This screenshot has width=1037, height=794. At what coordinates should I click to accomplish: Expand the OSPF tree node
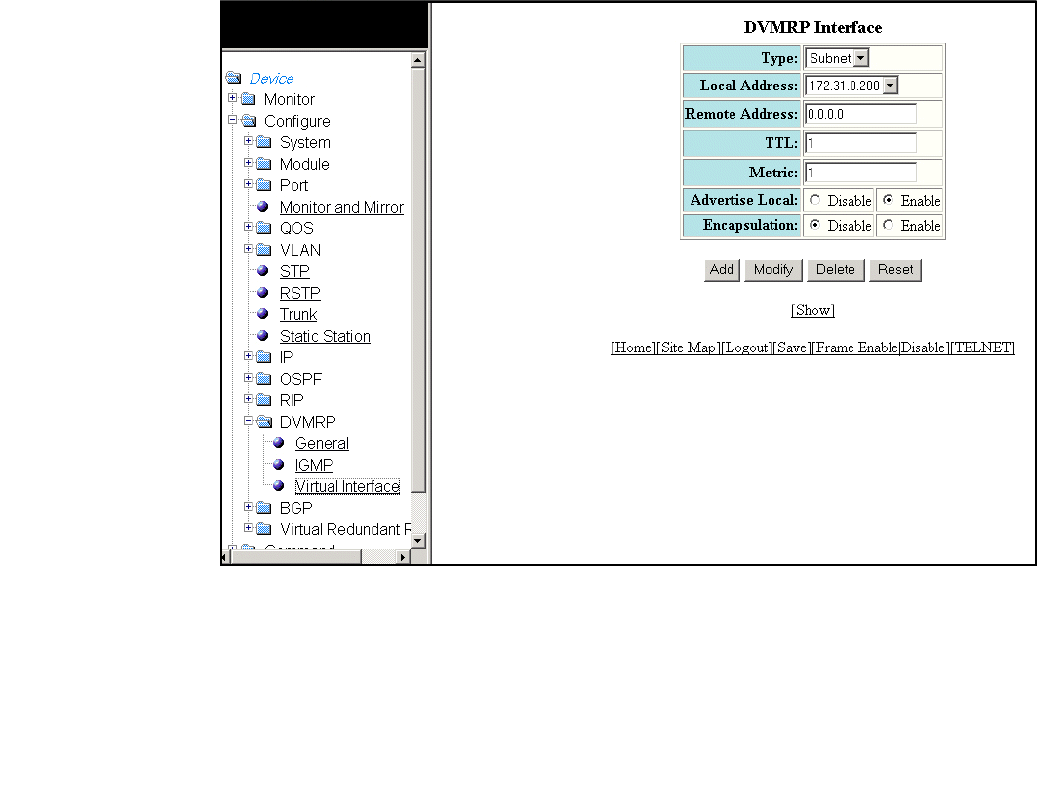coord(248,377)
